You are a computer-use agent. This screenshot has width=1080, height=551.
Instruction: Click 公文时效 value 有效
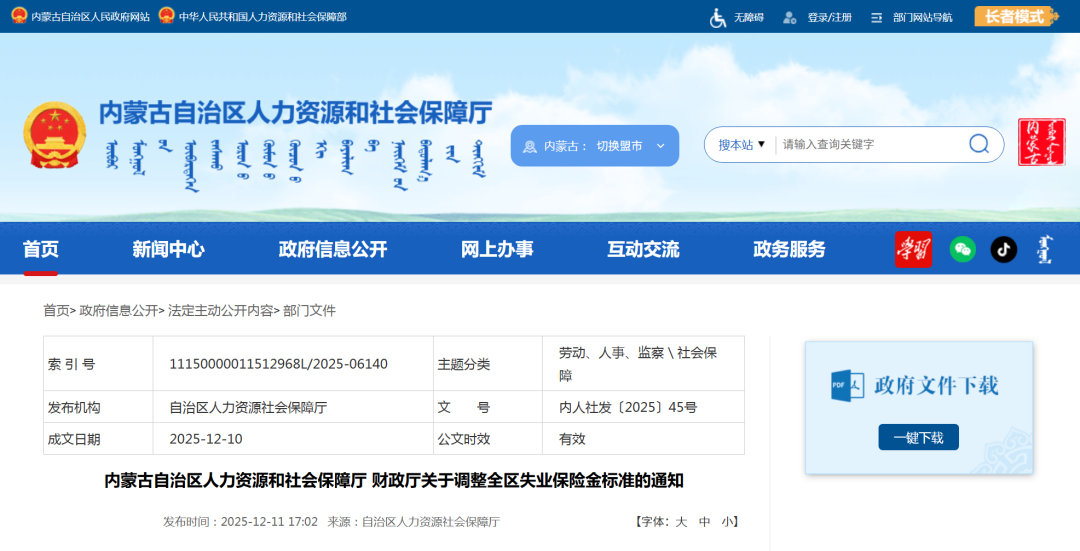(x=572, y=439)
